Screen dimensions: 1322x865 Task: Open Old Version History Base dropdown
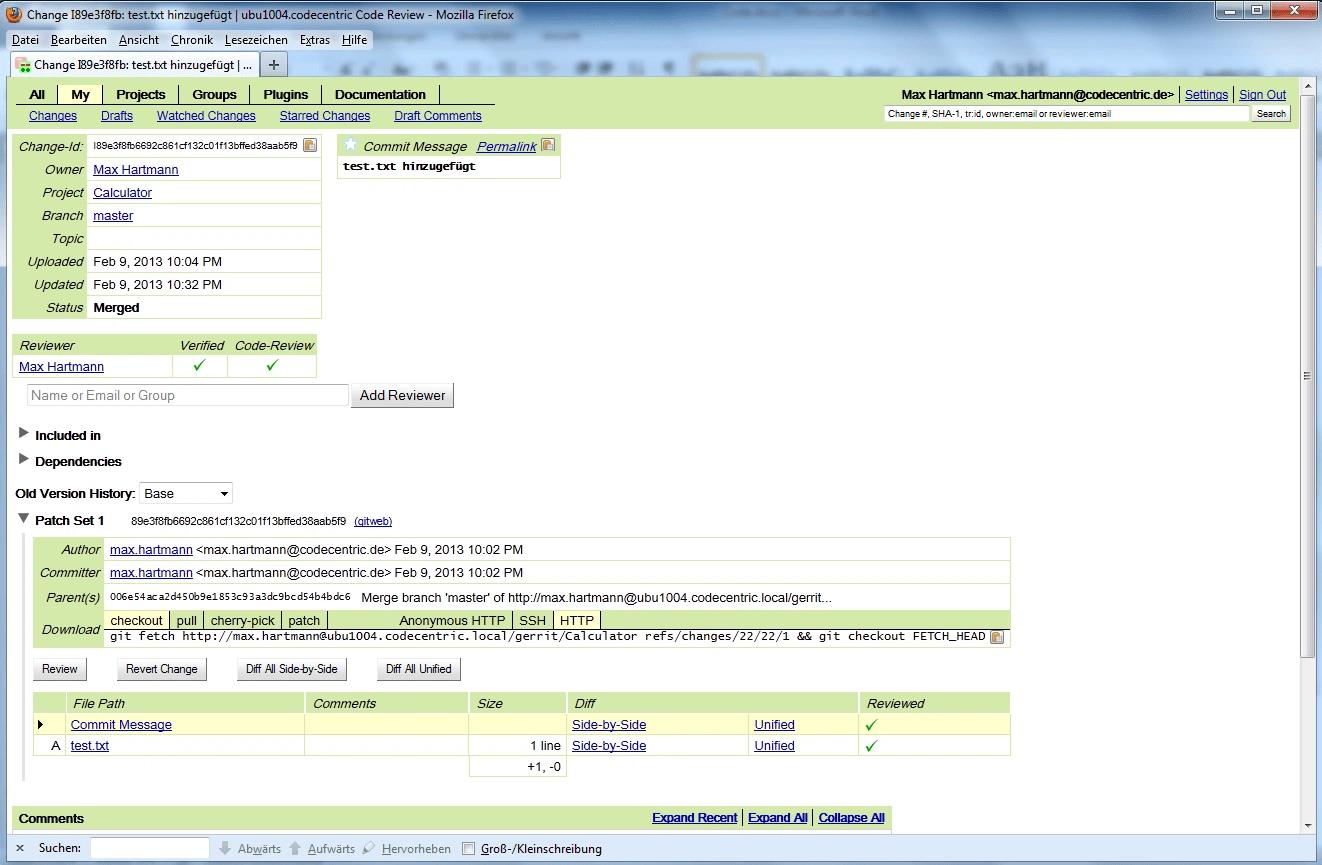[x=186, y=493]
